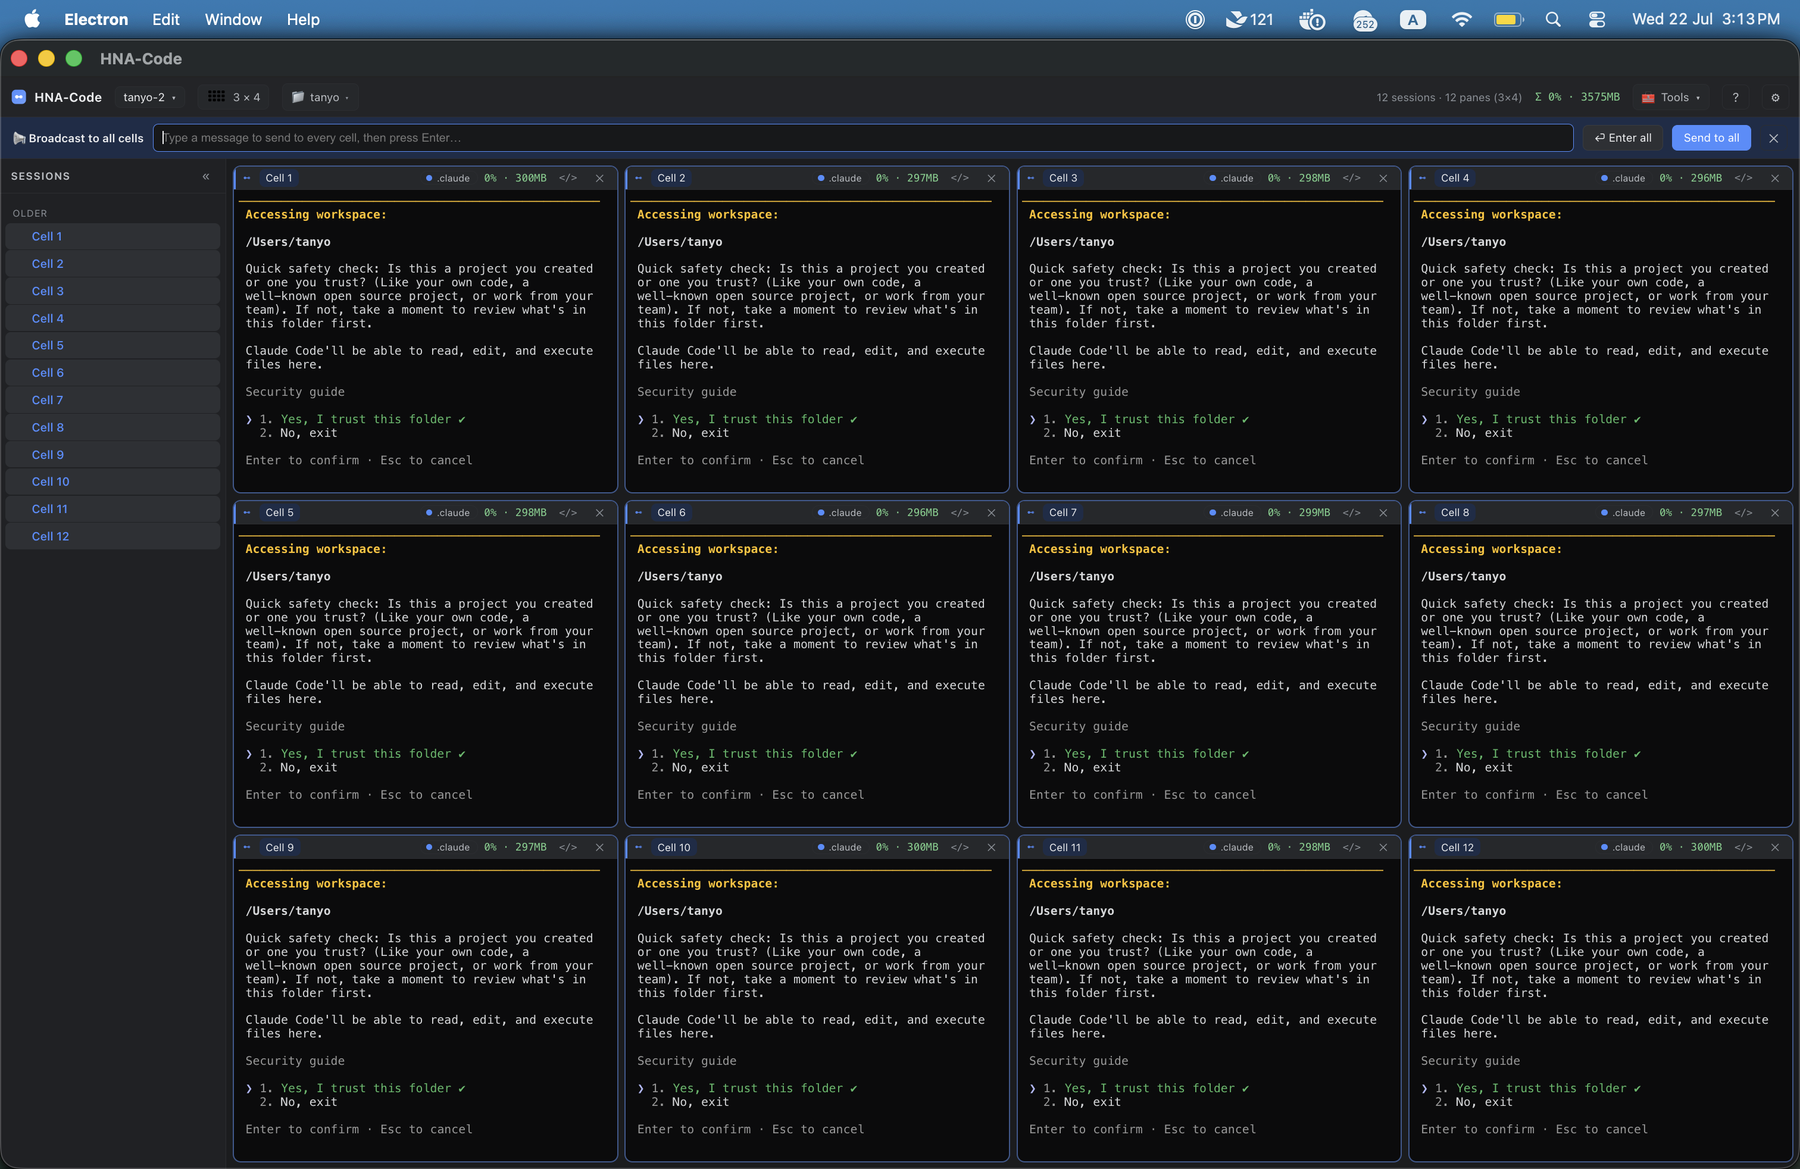The height and width of the screenshot is (1169, 1800).
Task: Open 'Security guide' link in Cell 8
Action: pos(1470,727)
